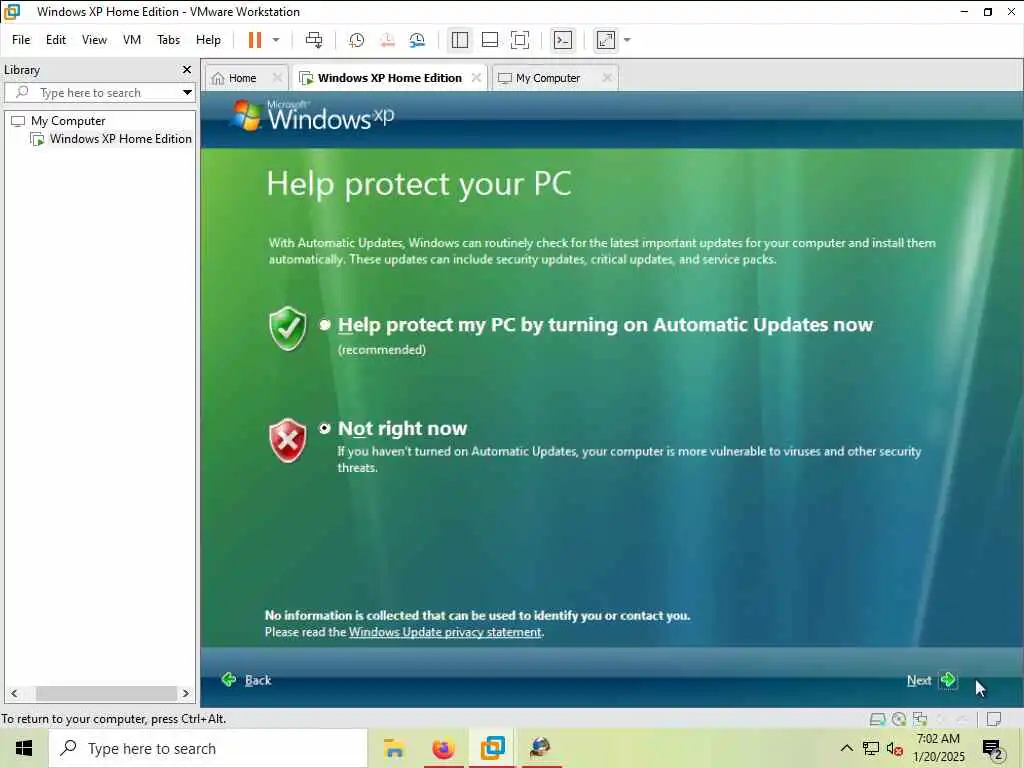
Task: Open the Tabs menu
Action: click(168, 40)
